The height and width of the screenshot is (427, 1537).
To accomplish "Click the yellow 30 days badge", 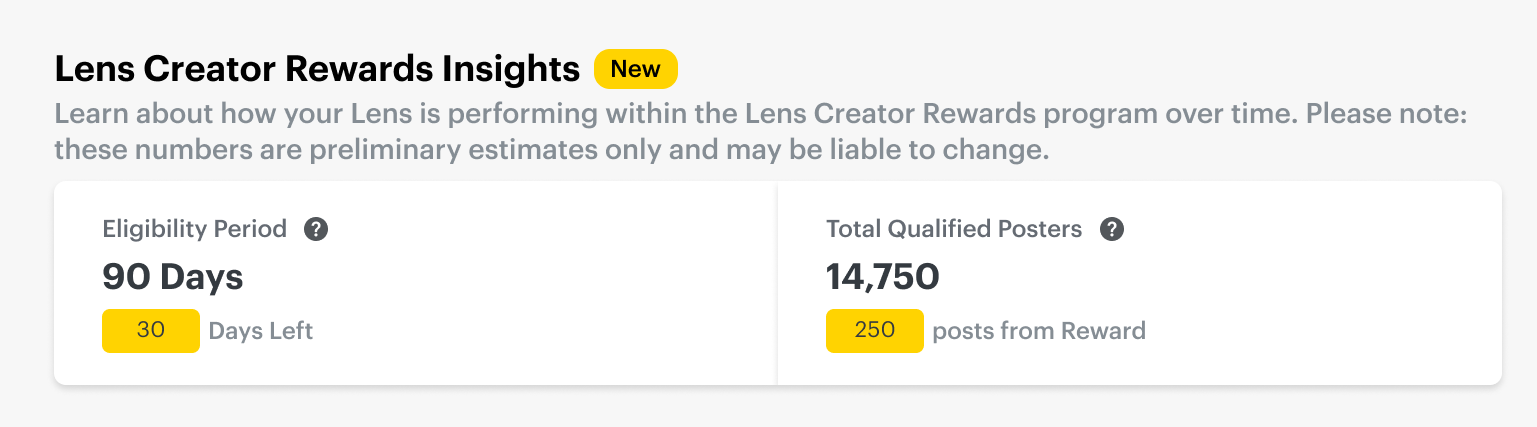I will tap(151, 331).
